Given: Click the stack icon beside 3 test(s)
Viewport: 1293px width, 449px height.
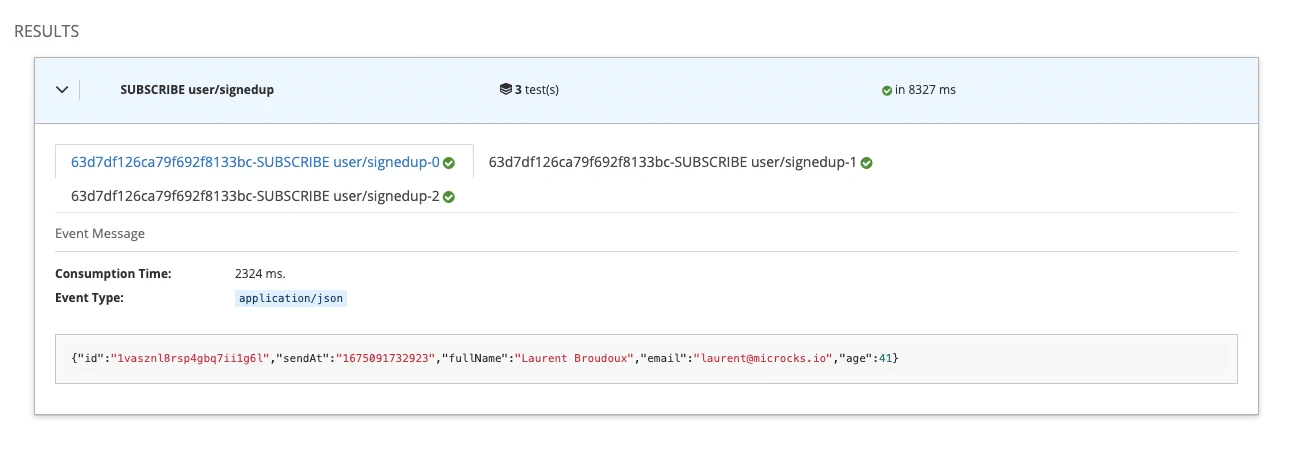Looking at the screenshot, I should point(505,90).
